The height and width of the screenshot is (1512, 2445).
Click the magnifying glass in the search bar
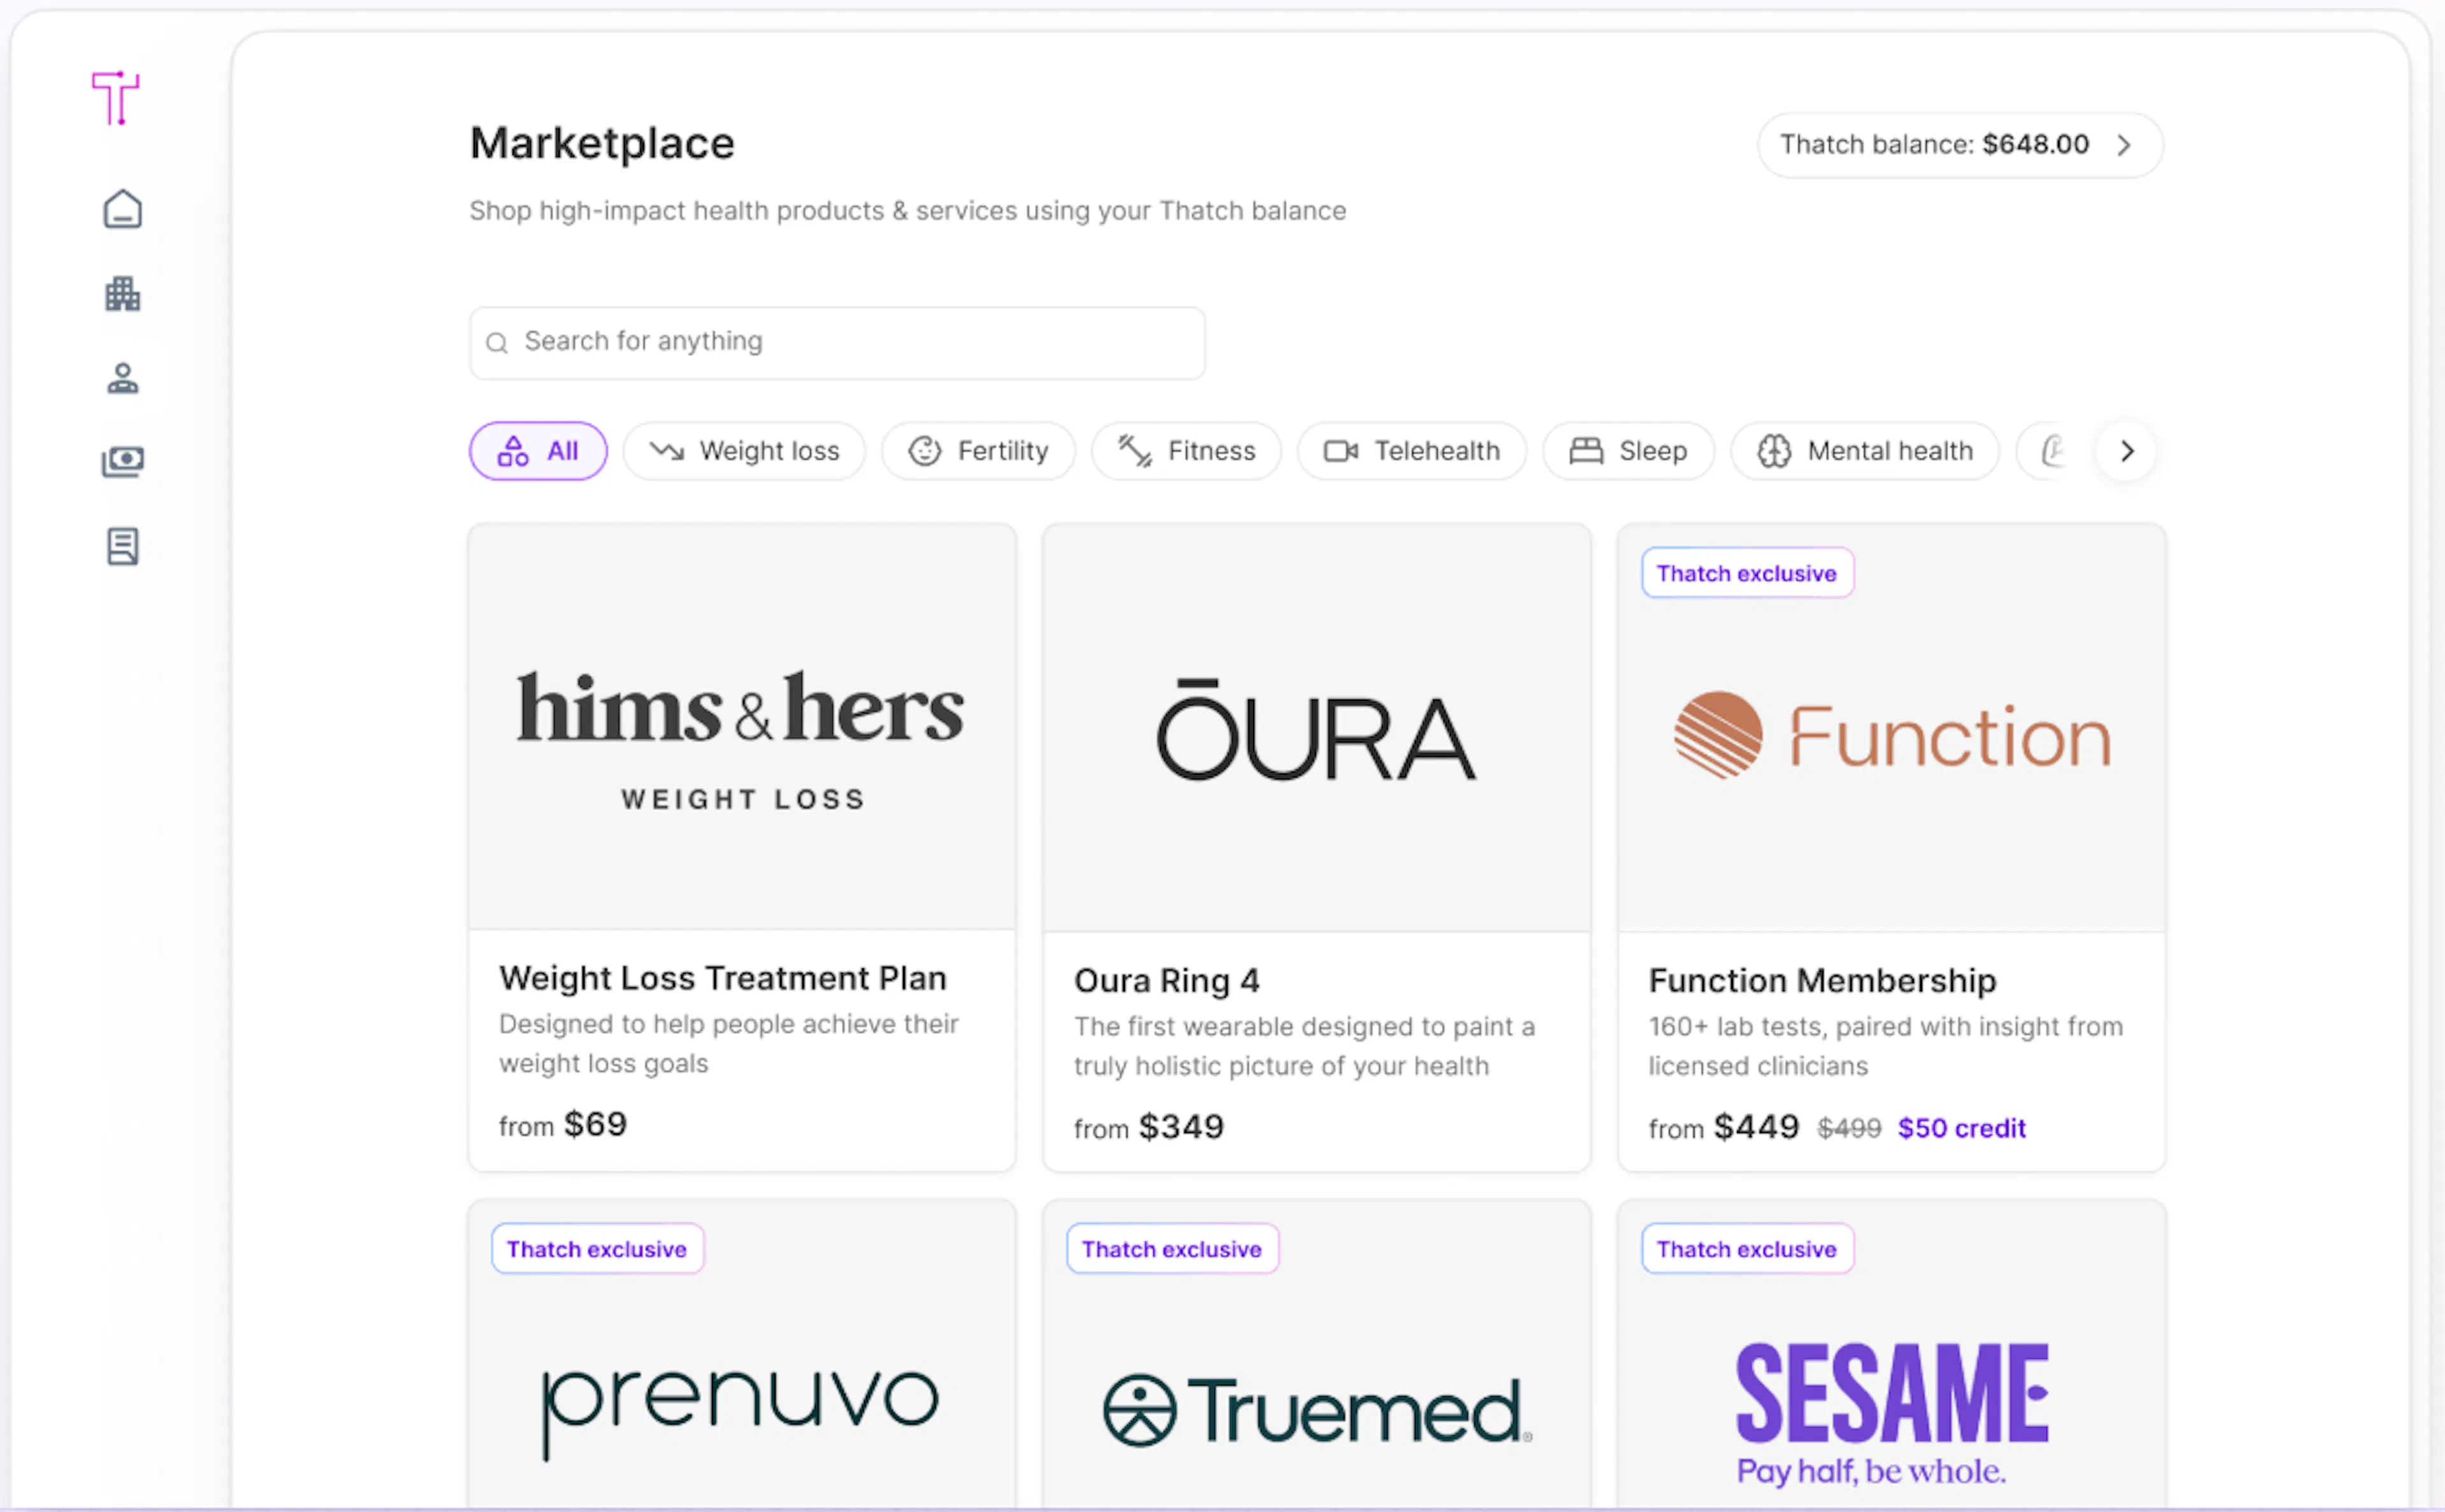pos(497,343)
